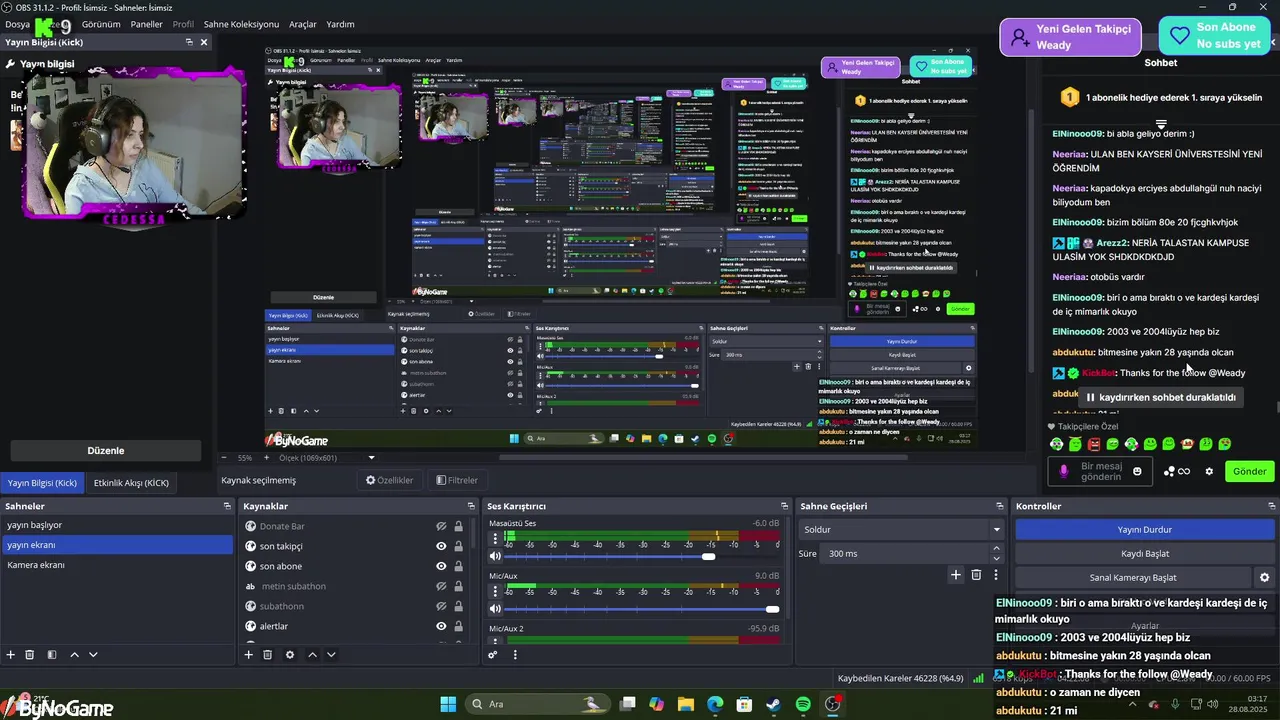Open Sahne Koleksiyonu menu
The width and height of the screenshot is (1280, 720).
click(x=241, y=24)
